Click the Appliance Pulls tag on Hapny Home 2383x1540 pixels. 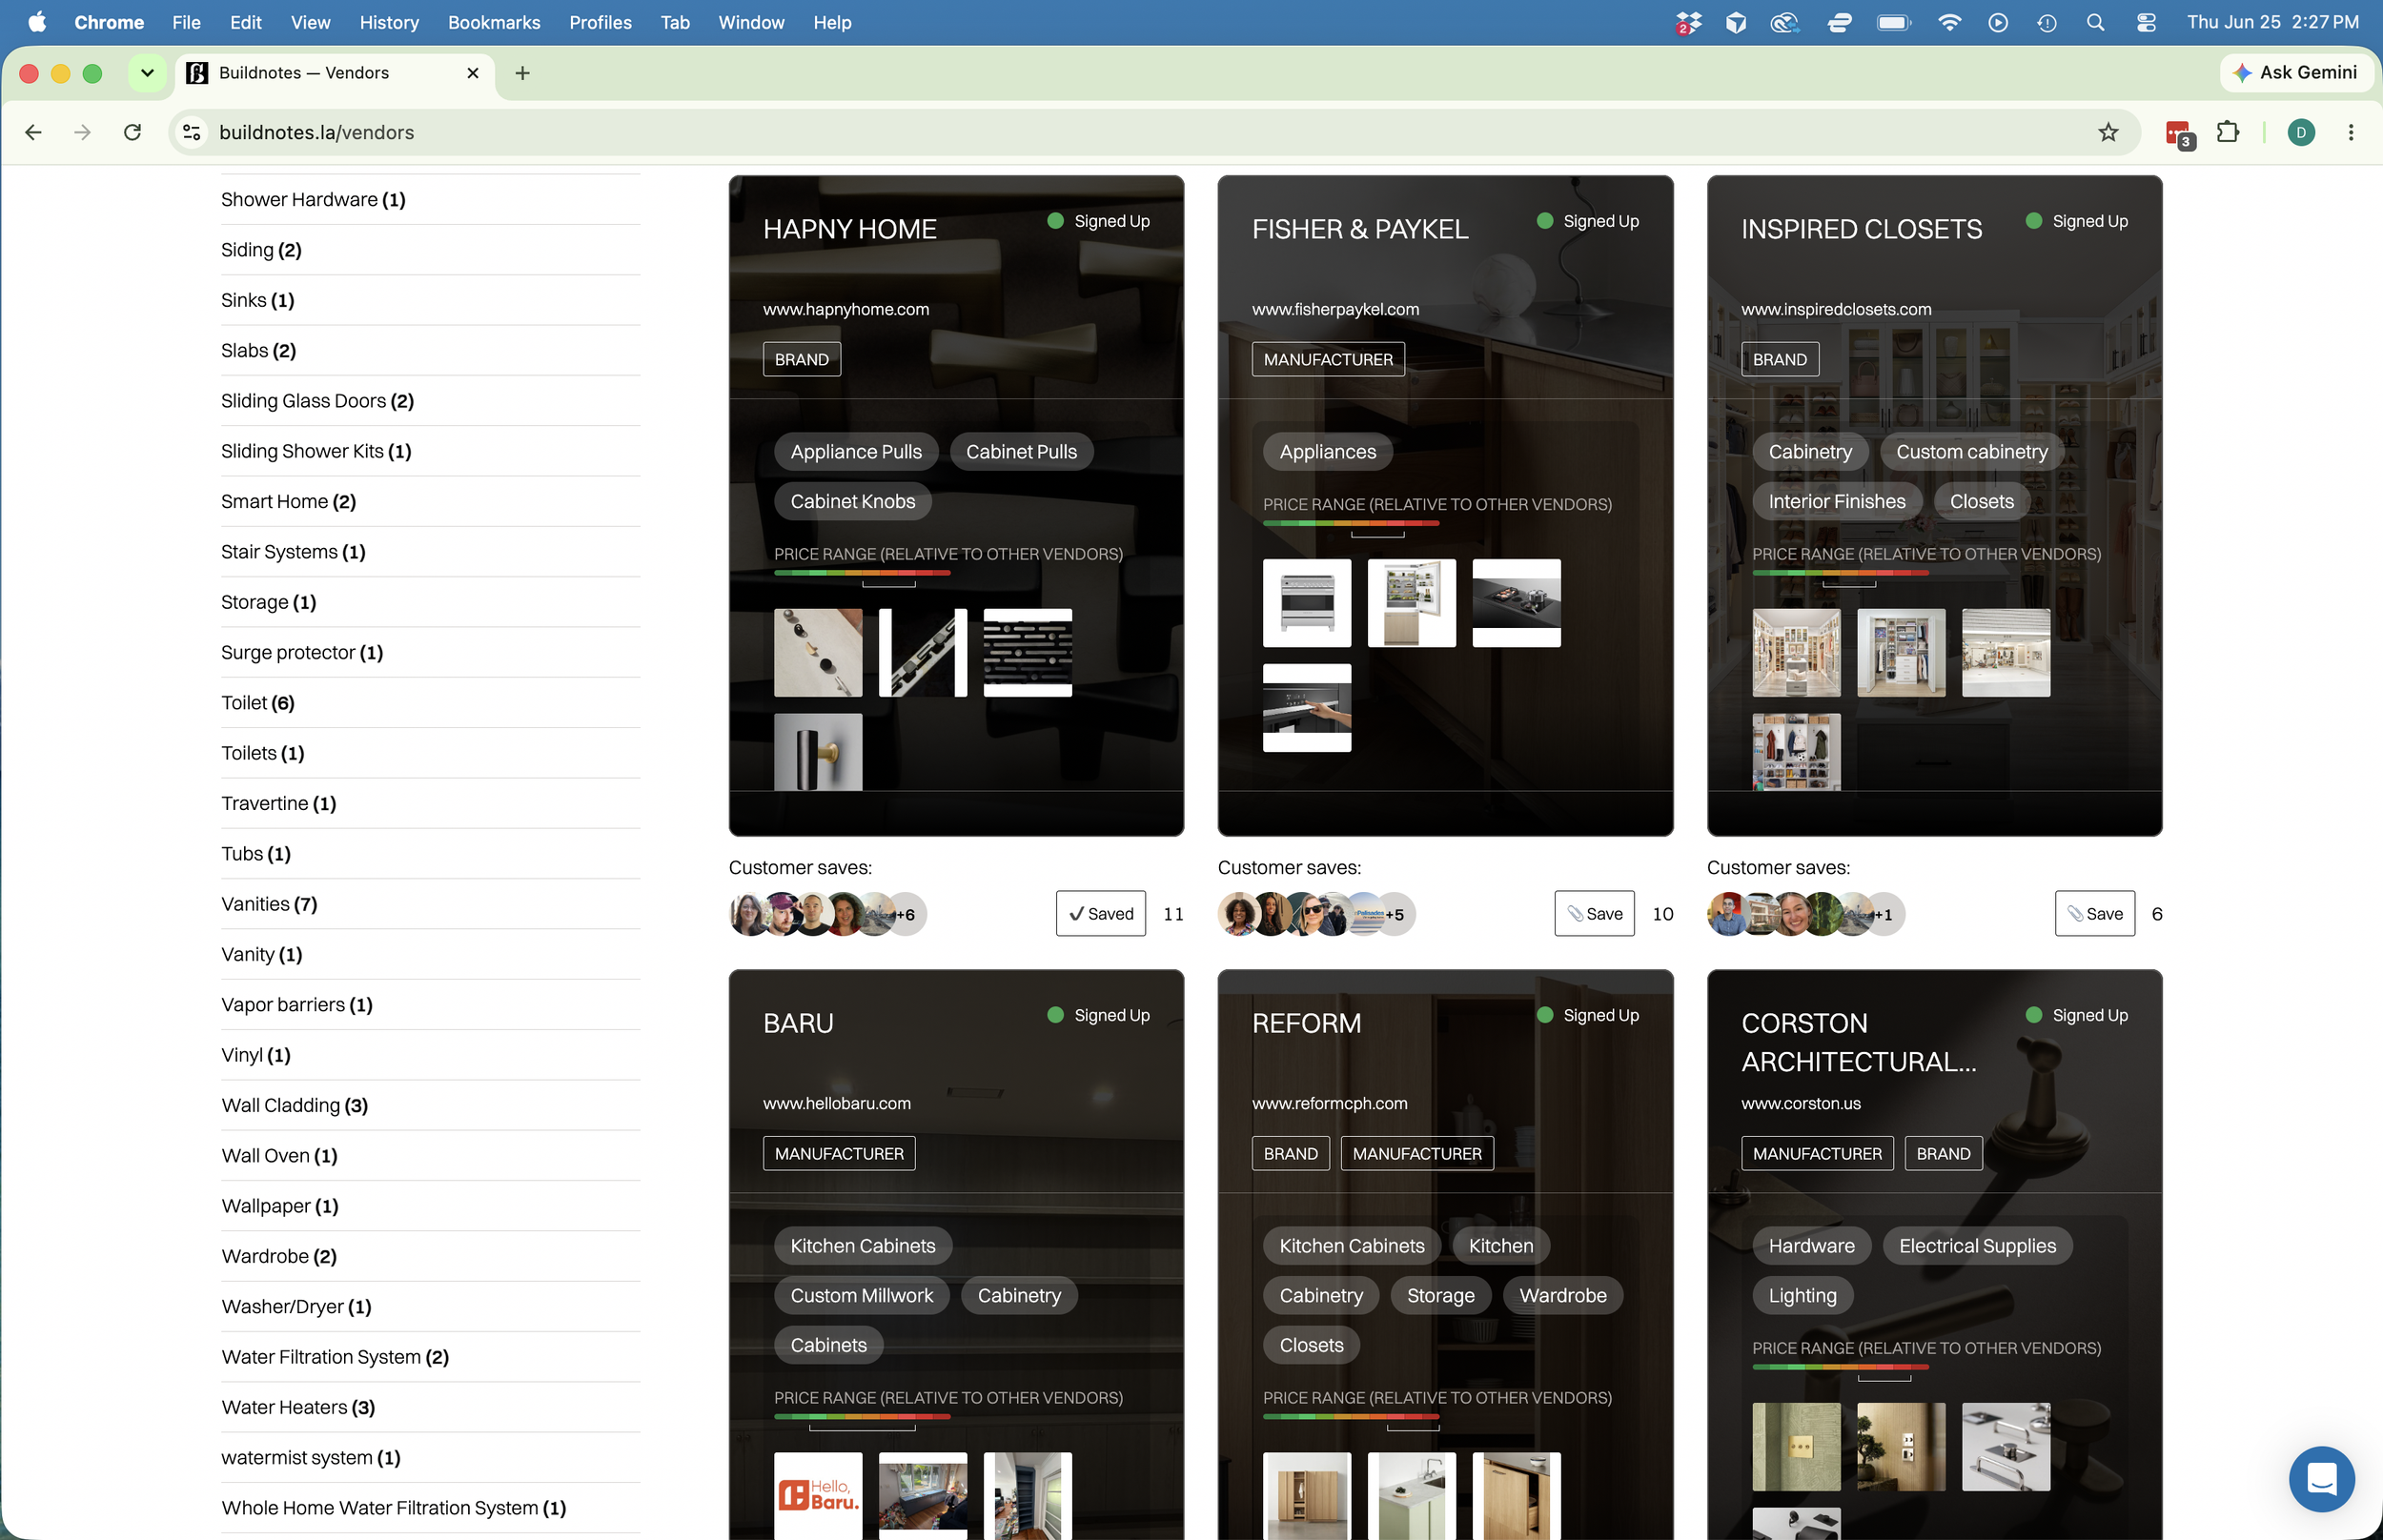[856, 451]
